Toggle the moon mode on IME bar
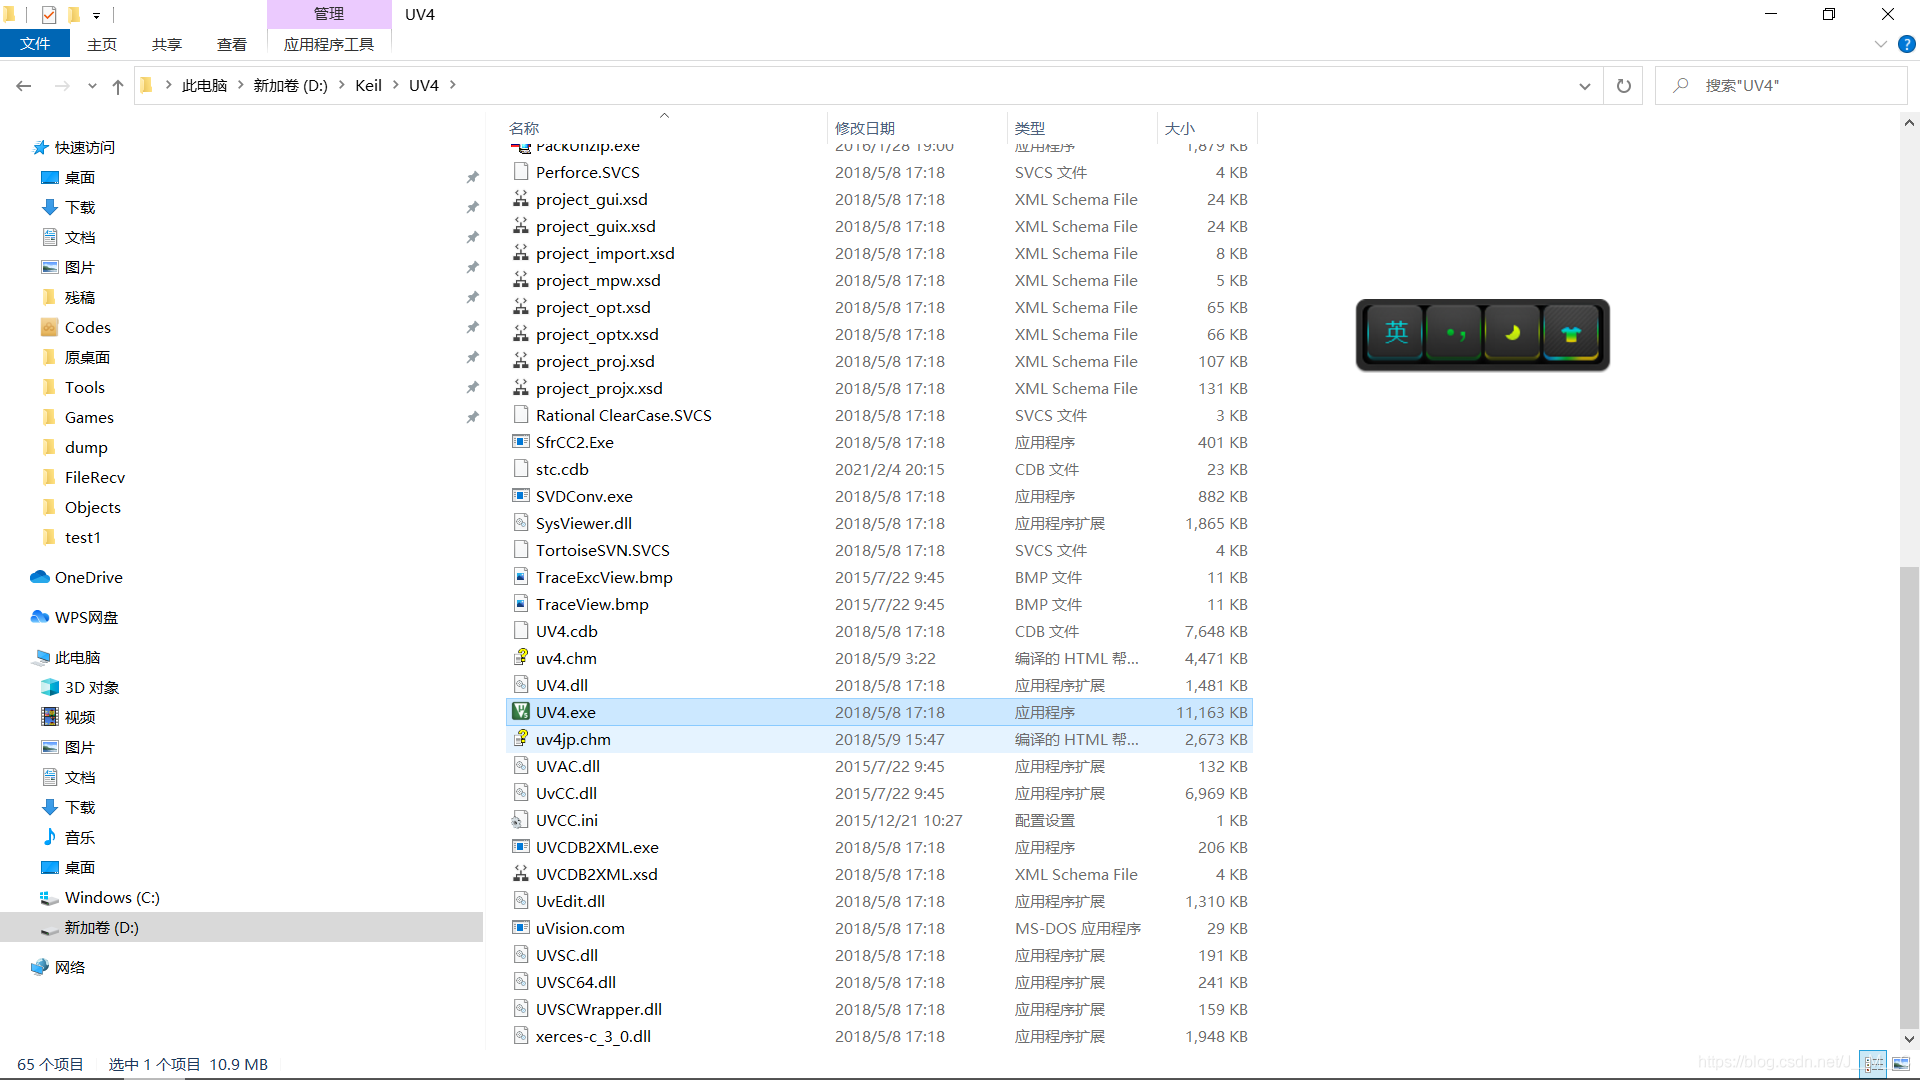Screen dimensions: 1920x1080 point(1513,333)
